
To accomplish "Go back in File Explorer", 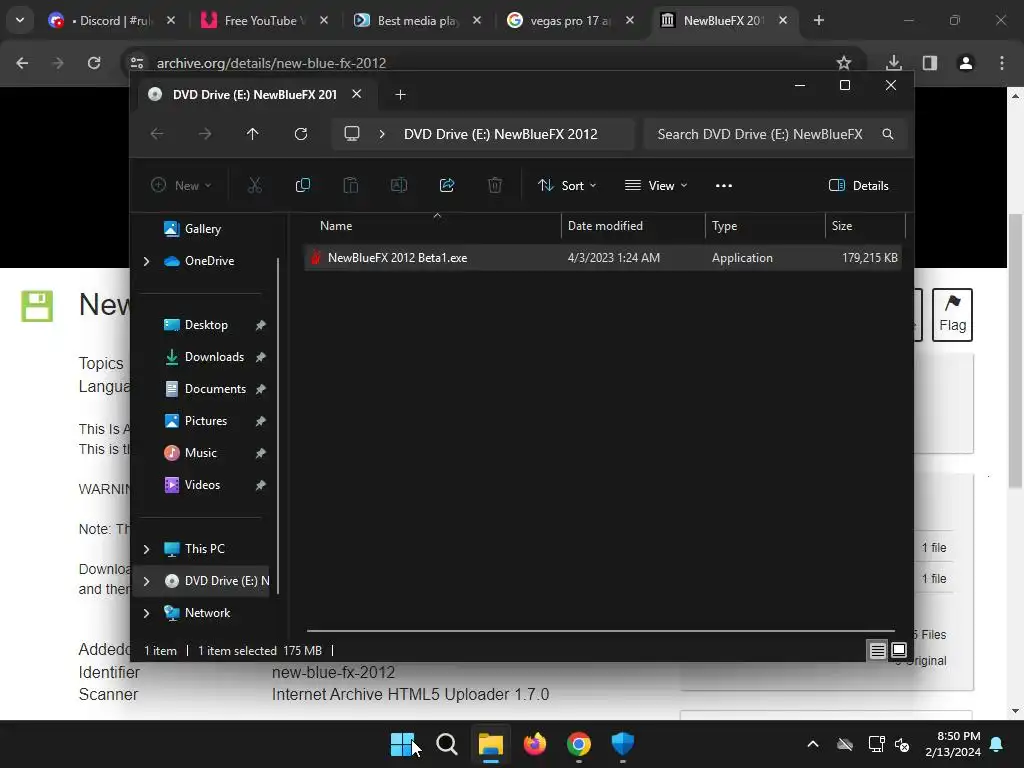I will click(157, 134).
